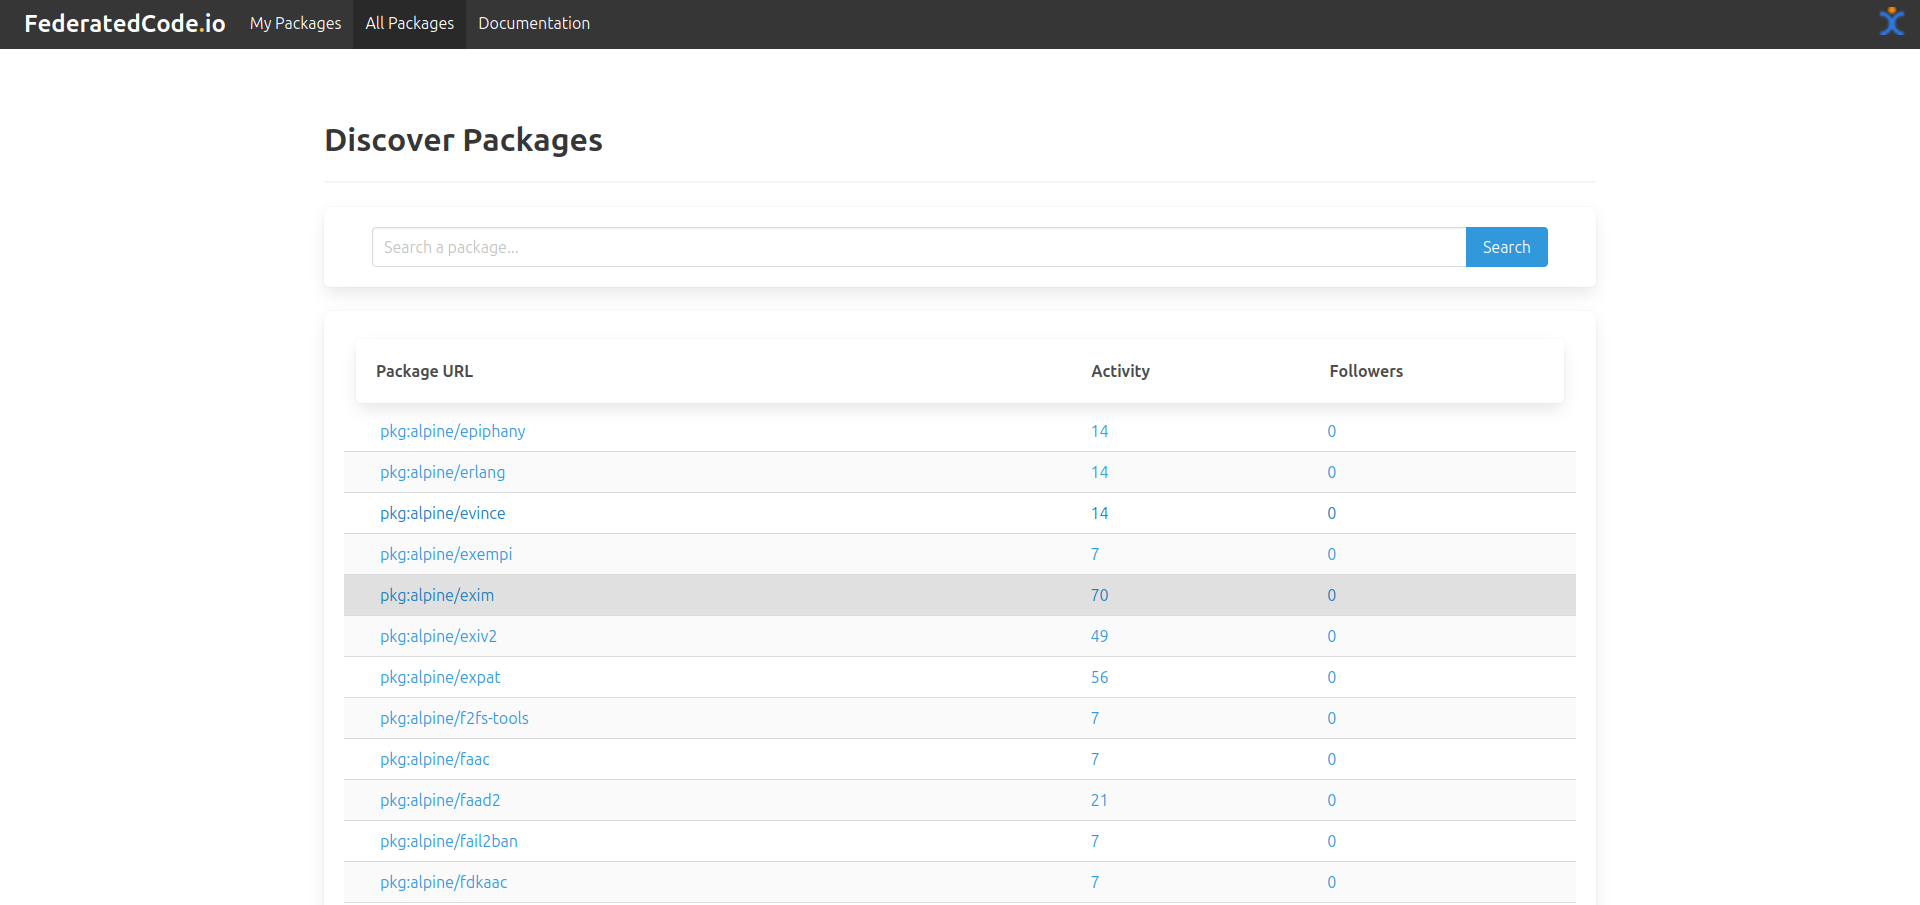Screen dimensions: 1920x905
Task: Select the All Packages menu item
Action: point(409,23)
